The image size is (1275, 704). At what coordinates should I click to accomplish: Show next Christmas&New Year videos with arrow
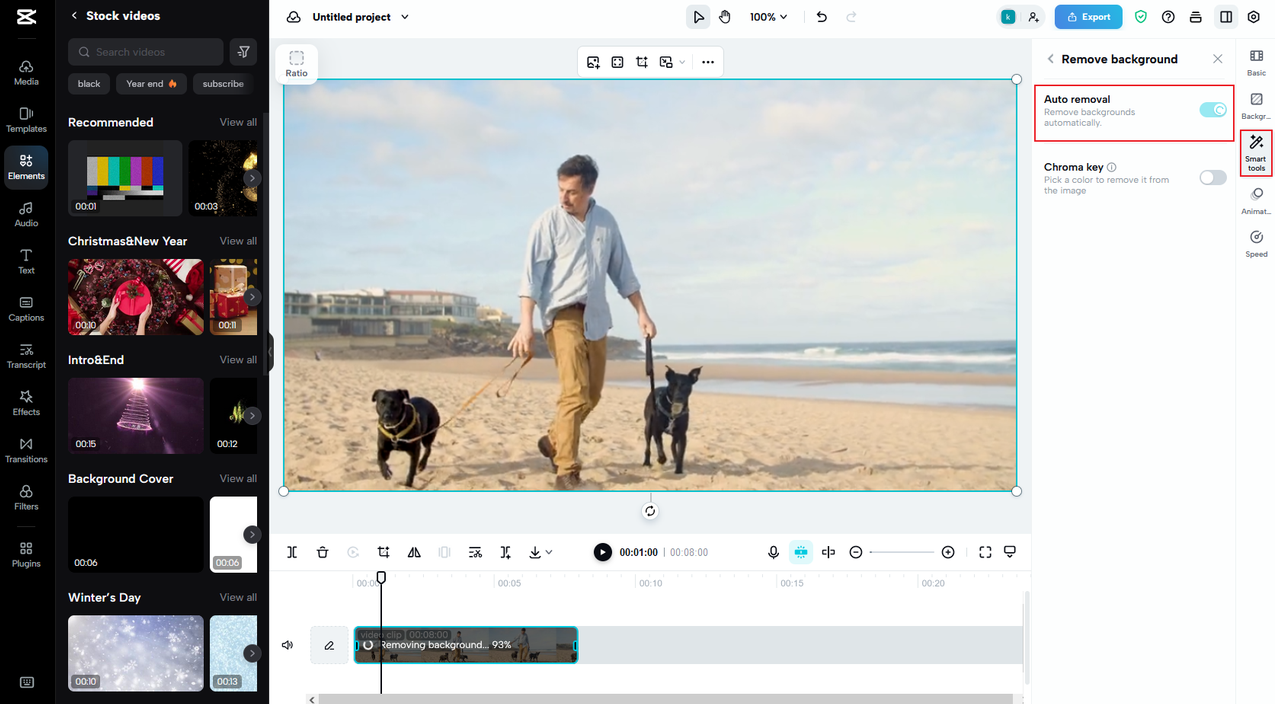click(x=252, y=297)
